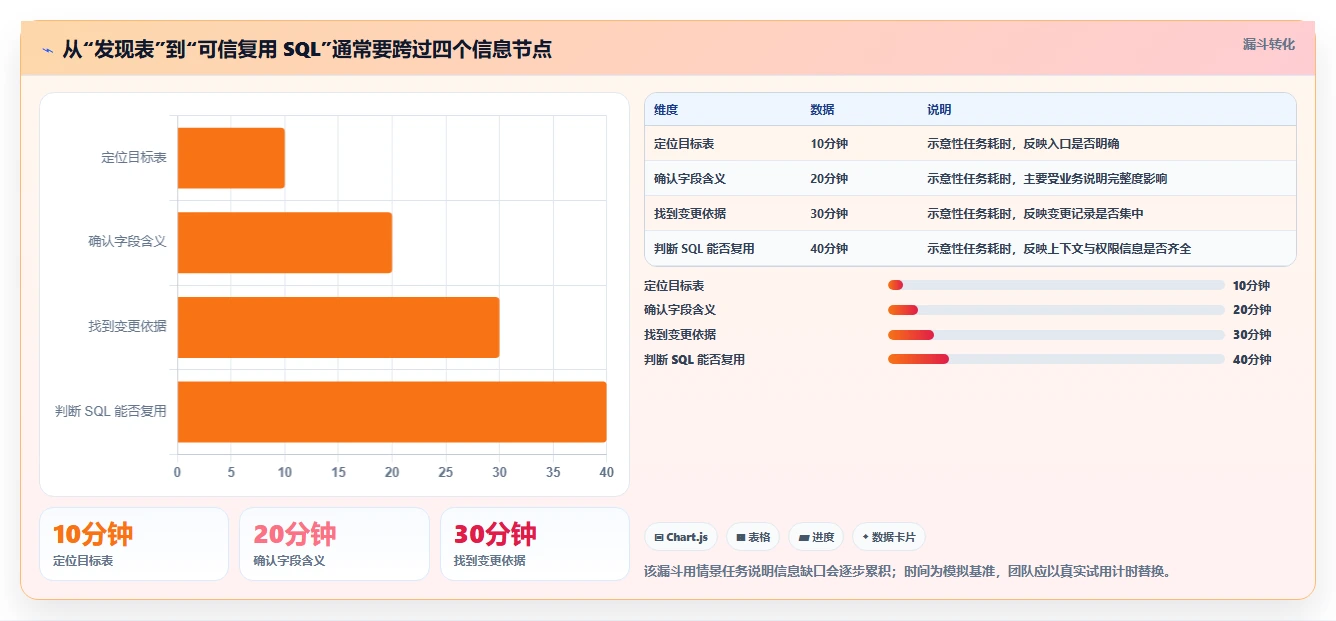Select the 数据卡片 chip
Image resolution: width=1336 pixels, height=621 pixels.
tap(889, 537)
